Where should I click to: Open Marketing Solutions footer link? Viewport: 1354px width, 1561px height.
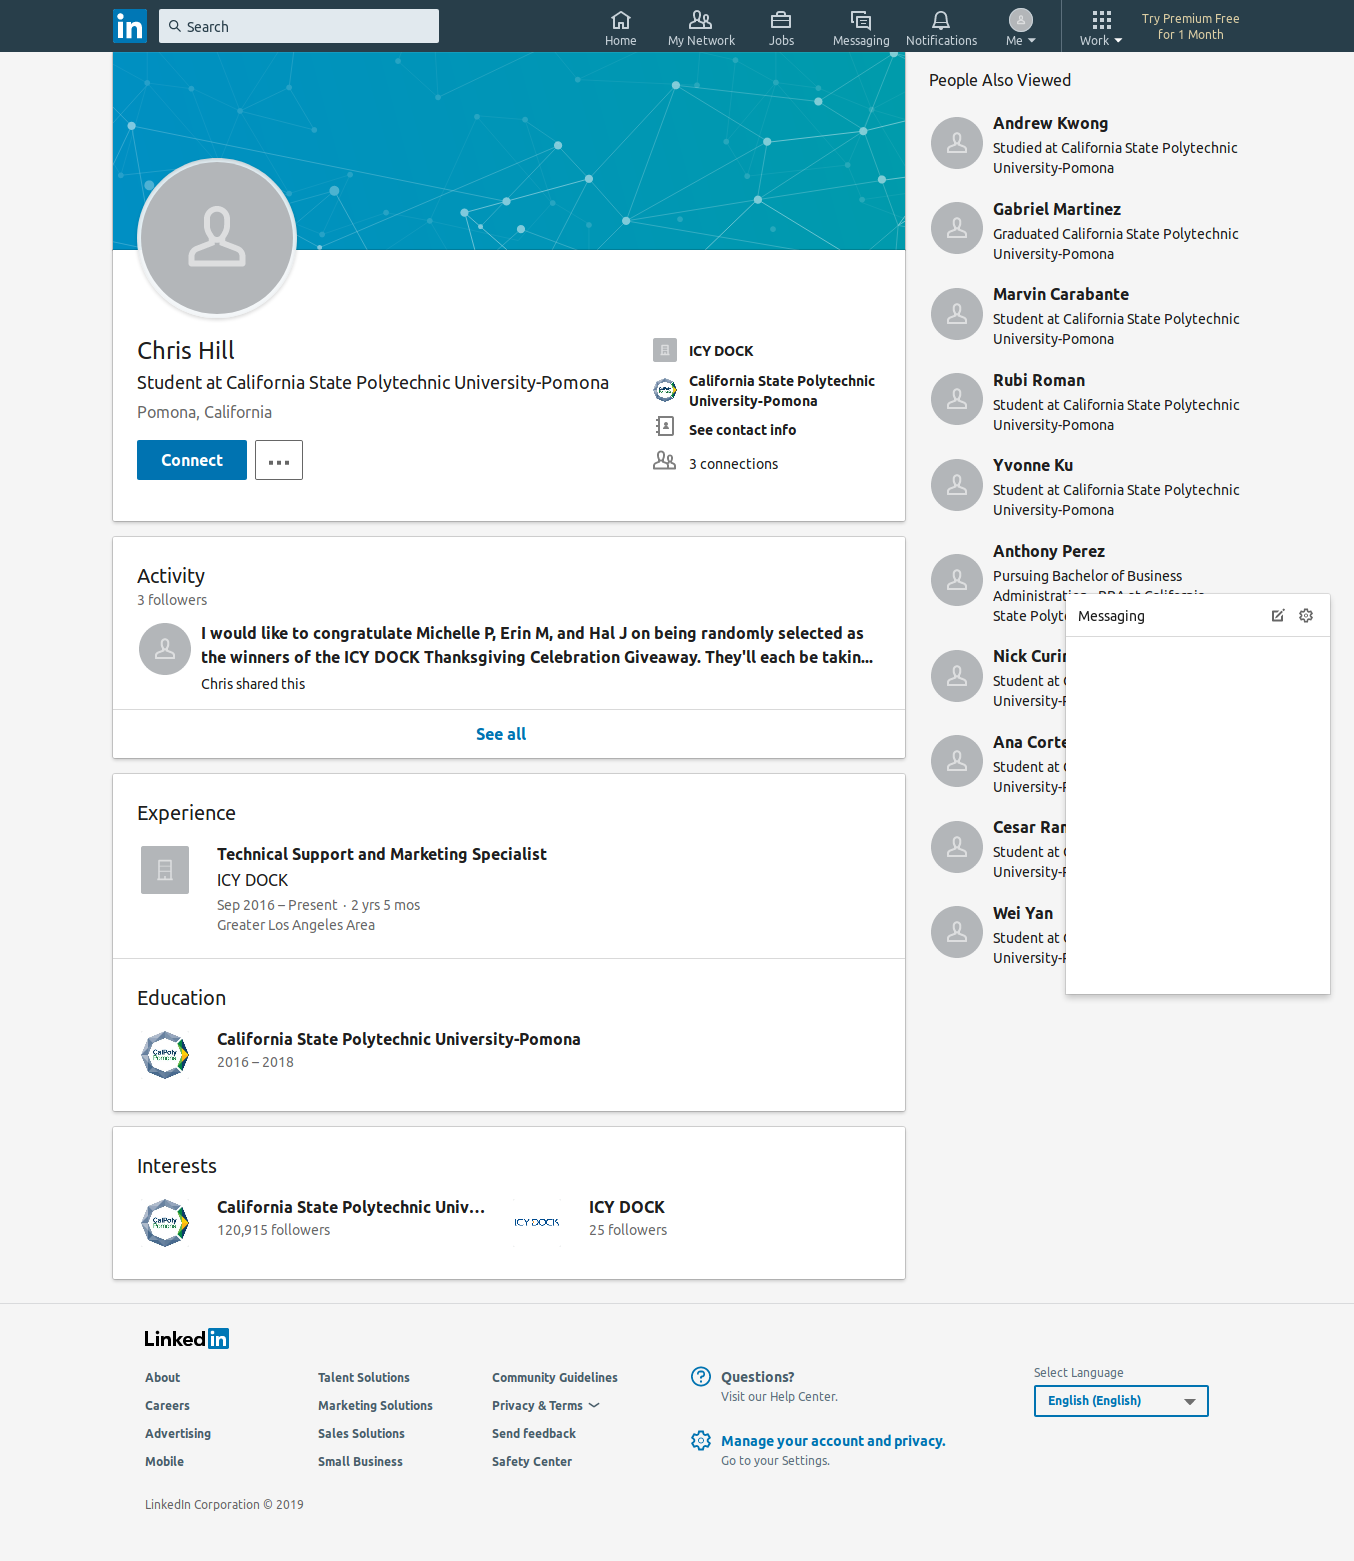click(375, 1405)
